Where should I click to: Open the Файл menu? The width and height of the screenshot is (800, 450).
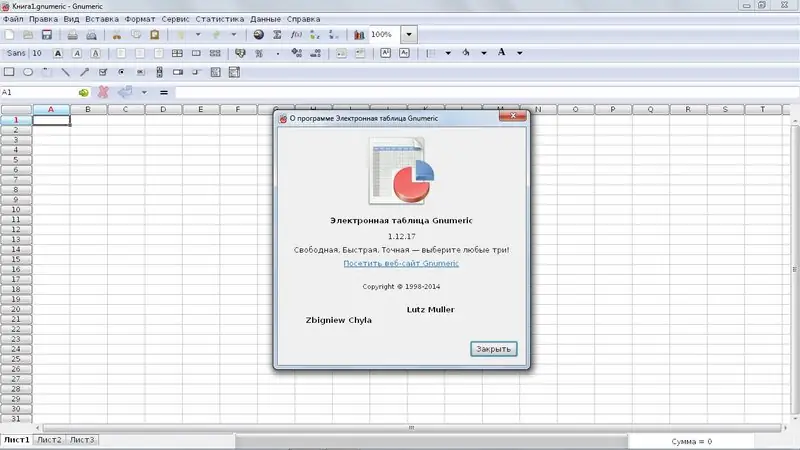click(13, 19)
